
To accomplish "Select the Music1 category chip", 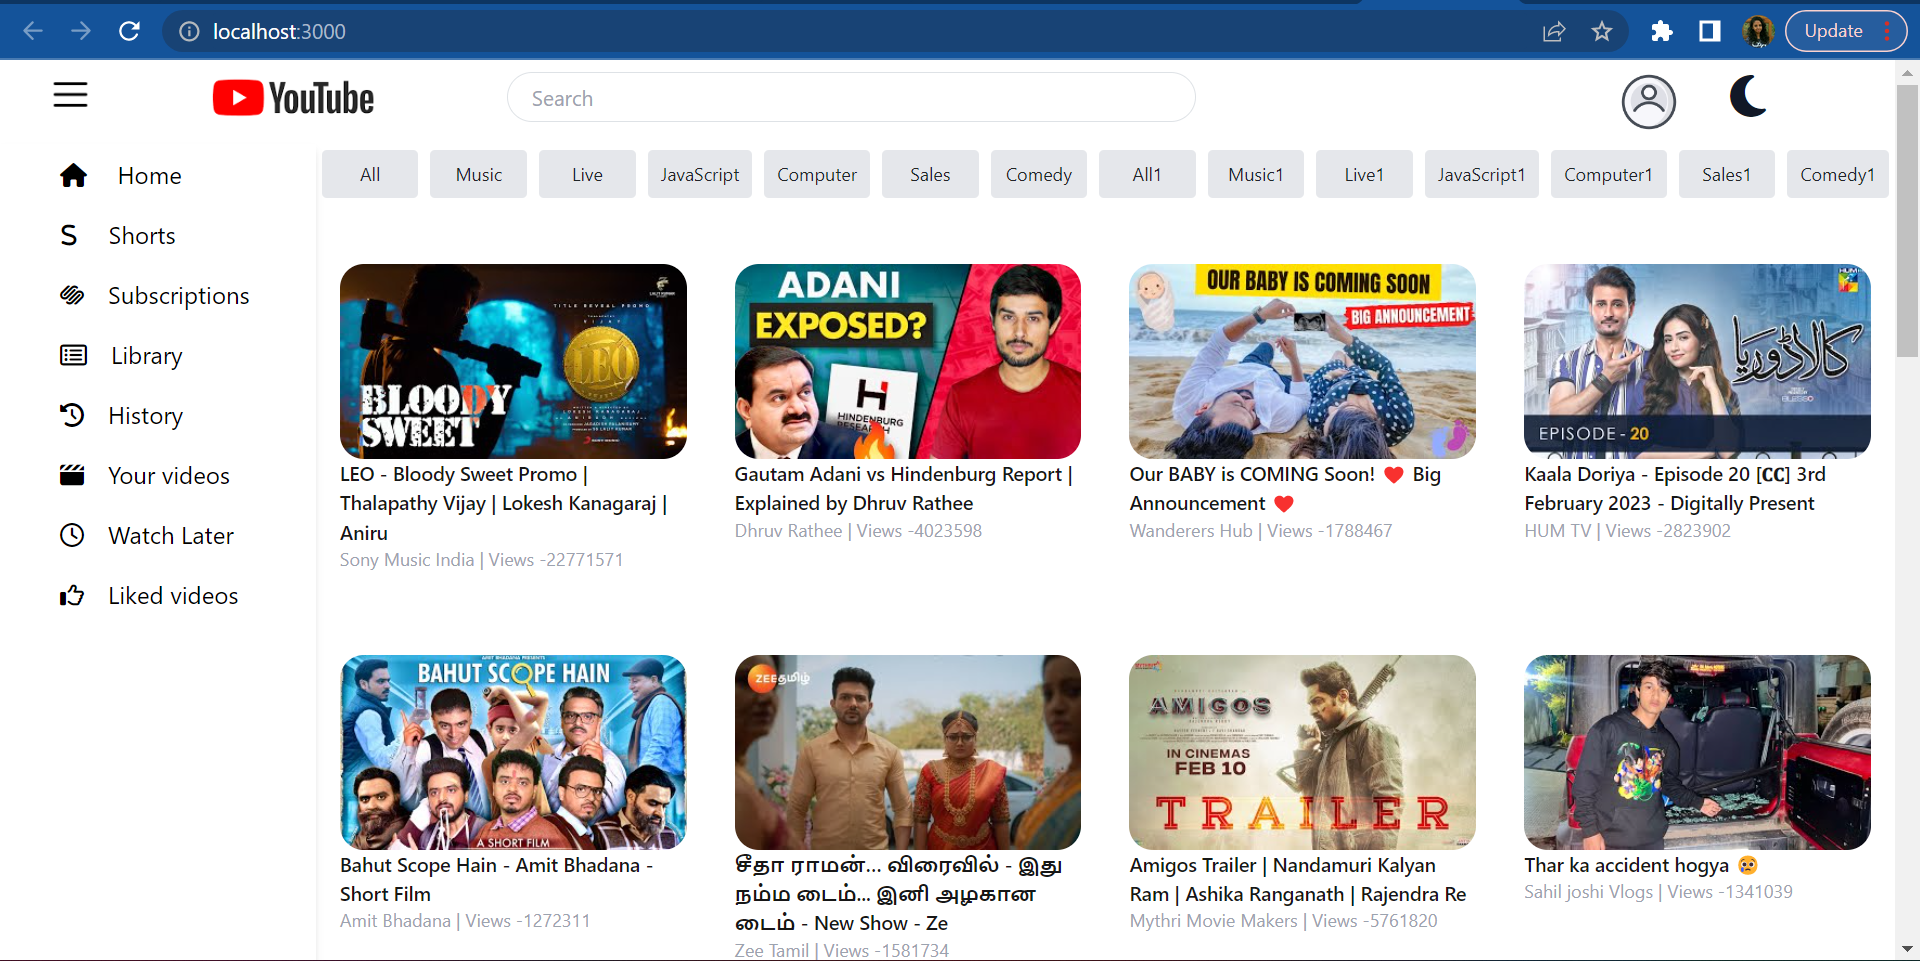I will [x=1256, y=174].
